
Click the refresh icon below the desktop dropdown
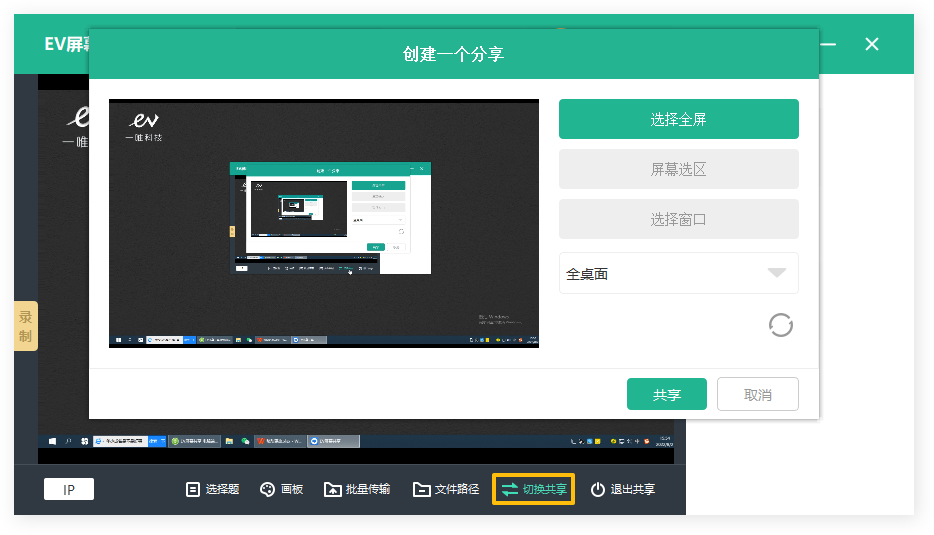(780, 325)
